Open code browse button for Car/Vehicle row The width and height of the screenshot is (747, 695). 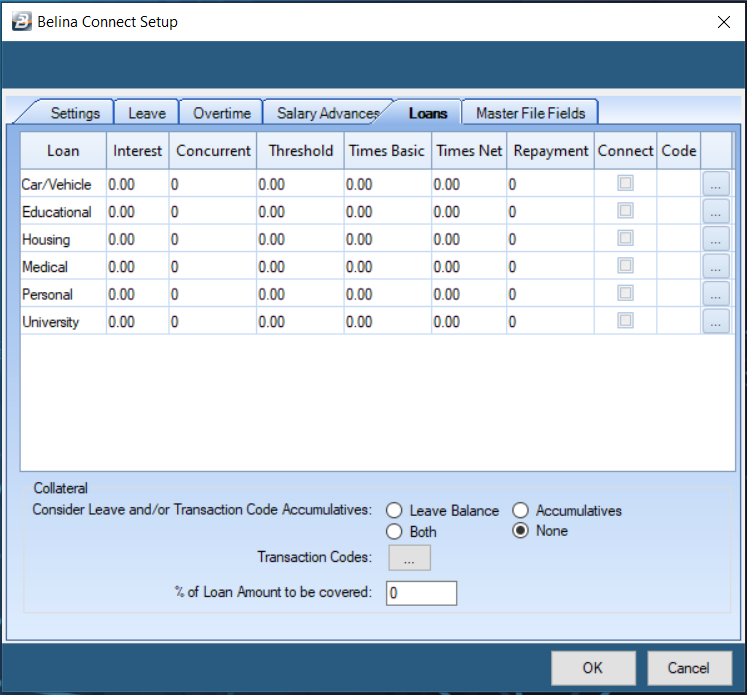pyautogui.click(x=716, y=184)
